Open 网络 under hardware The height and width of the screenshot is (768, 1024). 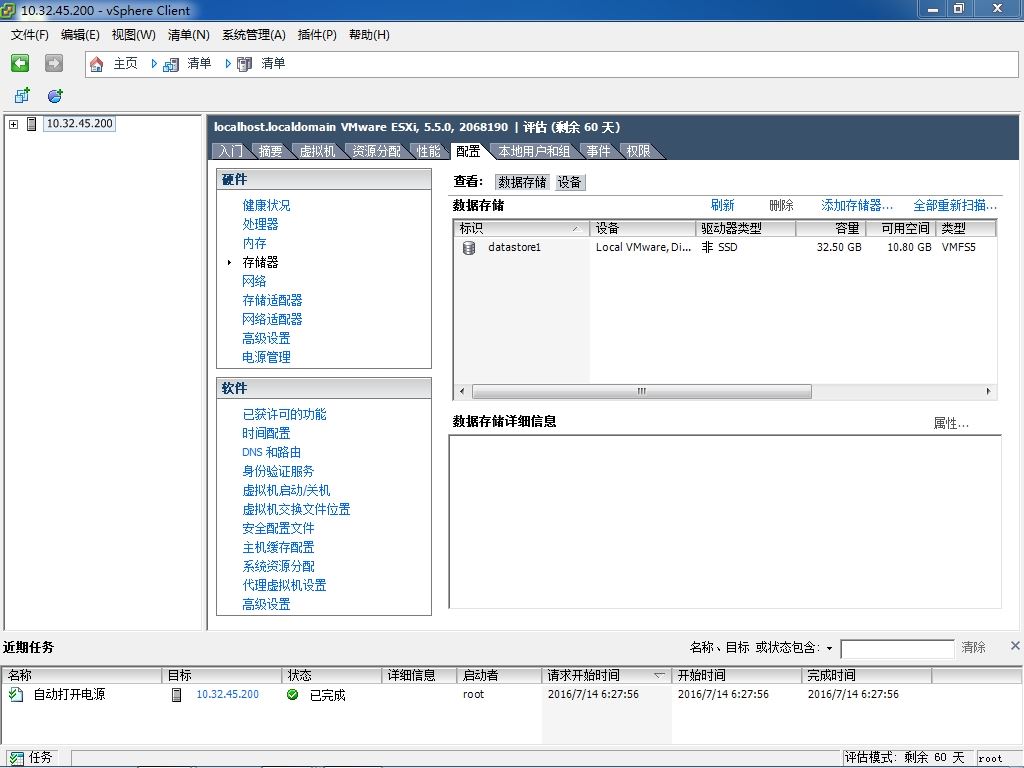[x=254, y=281]
